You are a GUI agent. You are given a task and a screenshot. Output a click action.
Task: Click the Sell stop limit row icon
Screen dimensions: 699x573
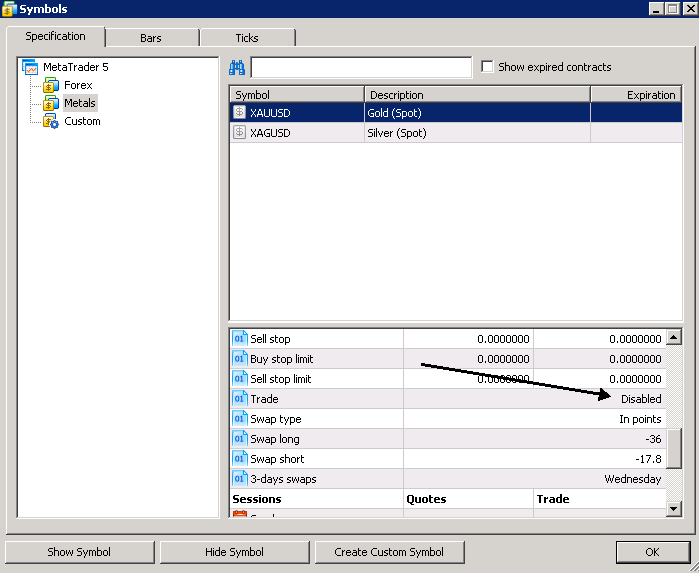pyautogui.click(x=239, y=379)
